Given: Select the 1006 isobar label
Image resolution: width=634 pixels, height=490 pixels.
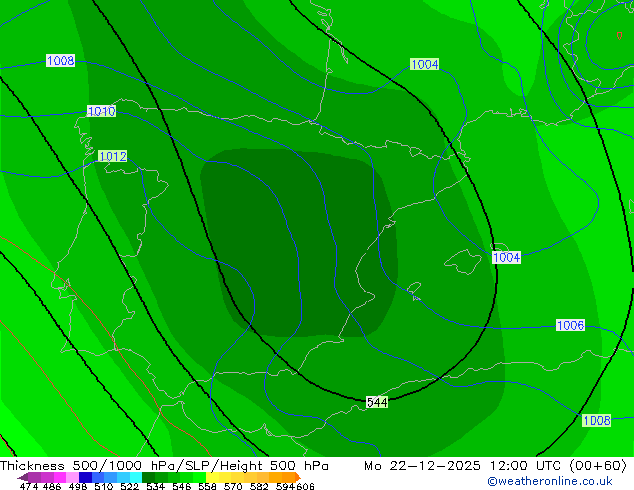Looking at the screenshot, I should [x=570, y=325].
